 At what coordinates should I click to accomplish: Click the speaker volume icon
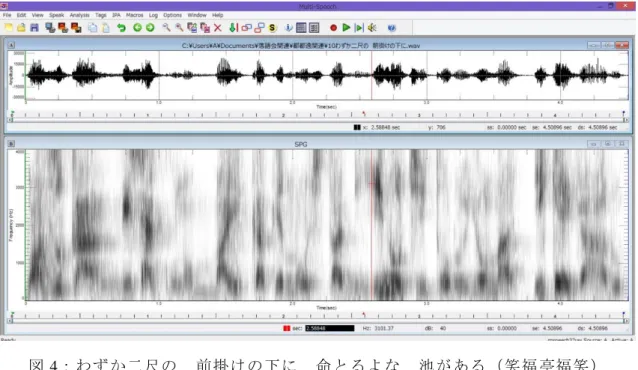tap(372, 28)
